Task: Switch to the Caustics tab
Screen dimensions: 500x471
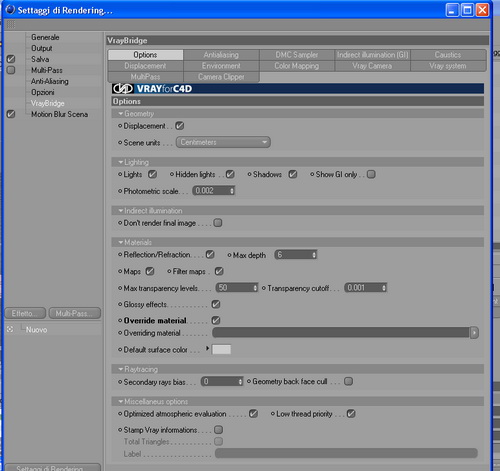Action: tap(448, 55)
